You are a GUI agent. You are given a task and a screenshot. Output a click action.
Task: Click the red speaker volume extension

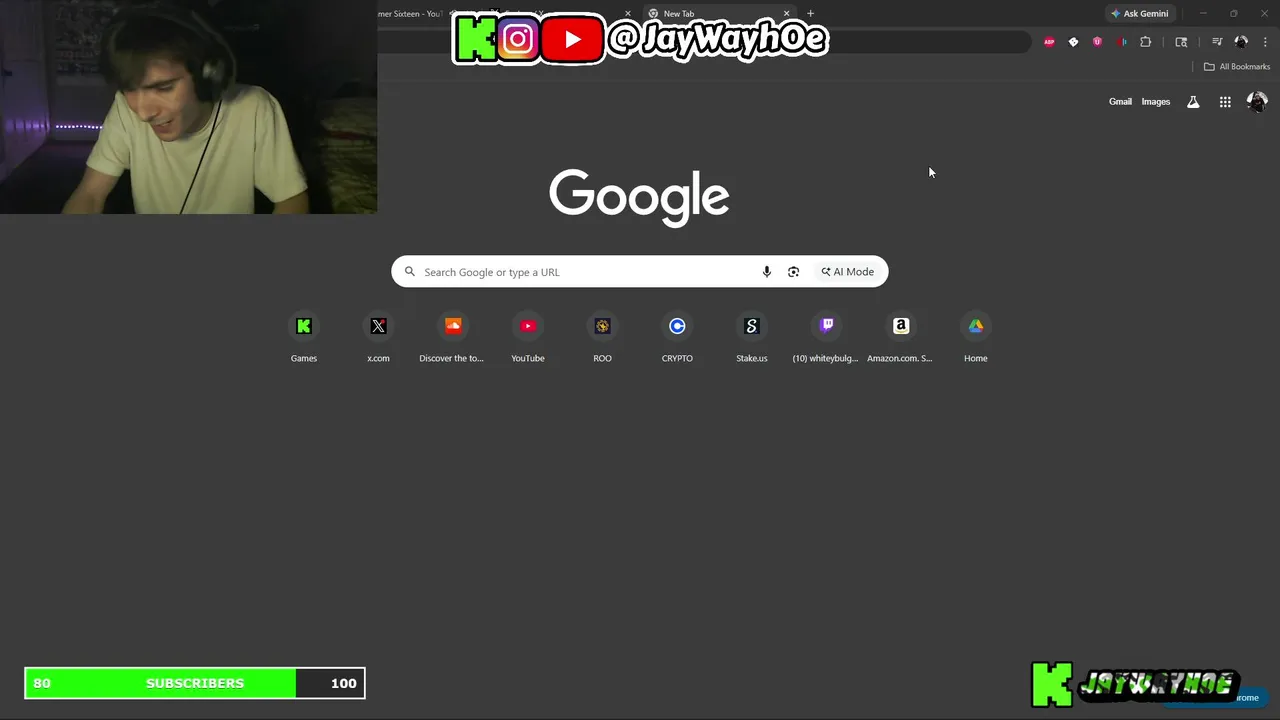tap(1121, 42)
